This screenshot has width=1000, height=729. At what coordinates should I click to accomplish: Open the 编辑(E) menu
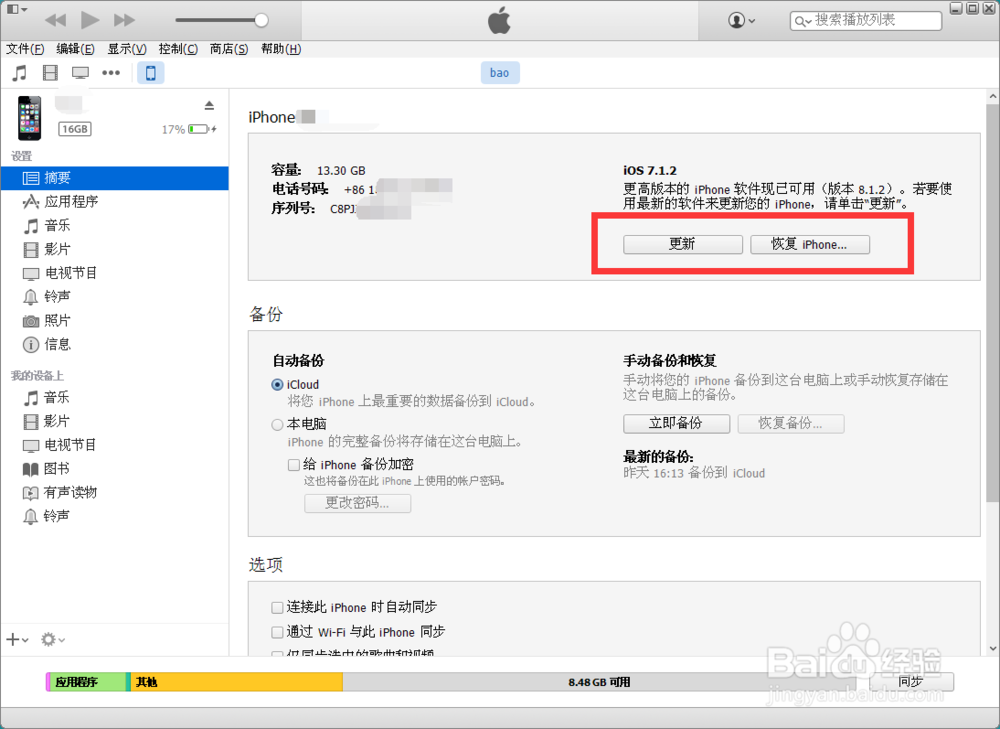tap(75, 49)
